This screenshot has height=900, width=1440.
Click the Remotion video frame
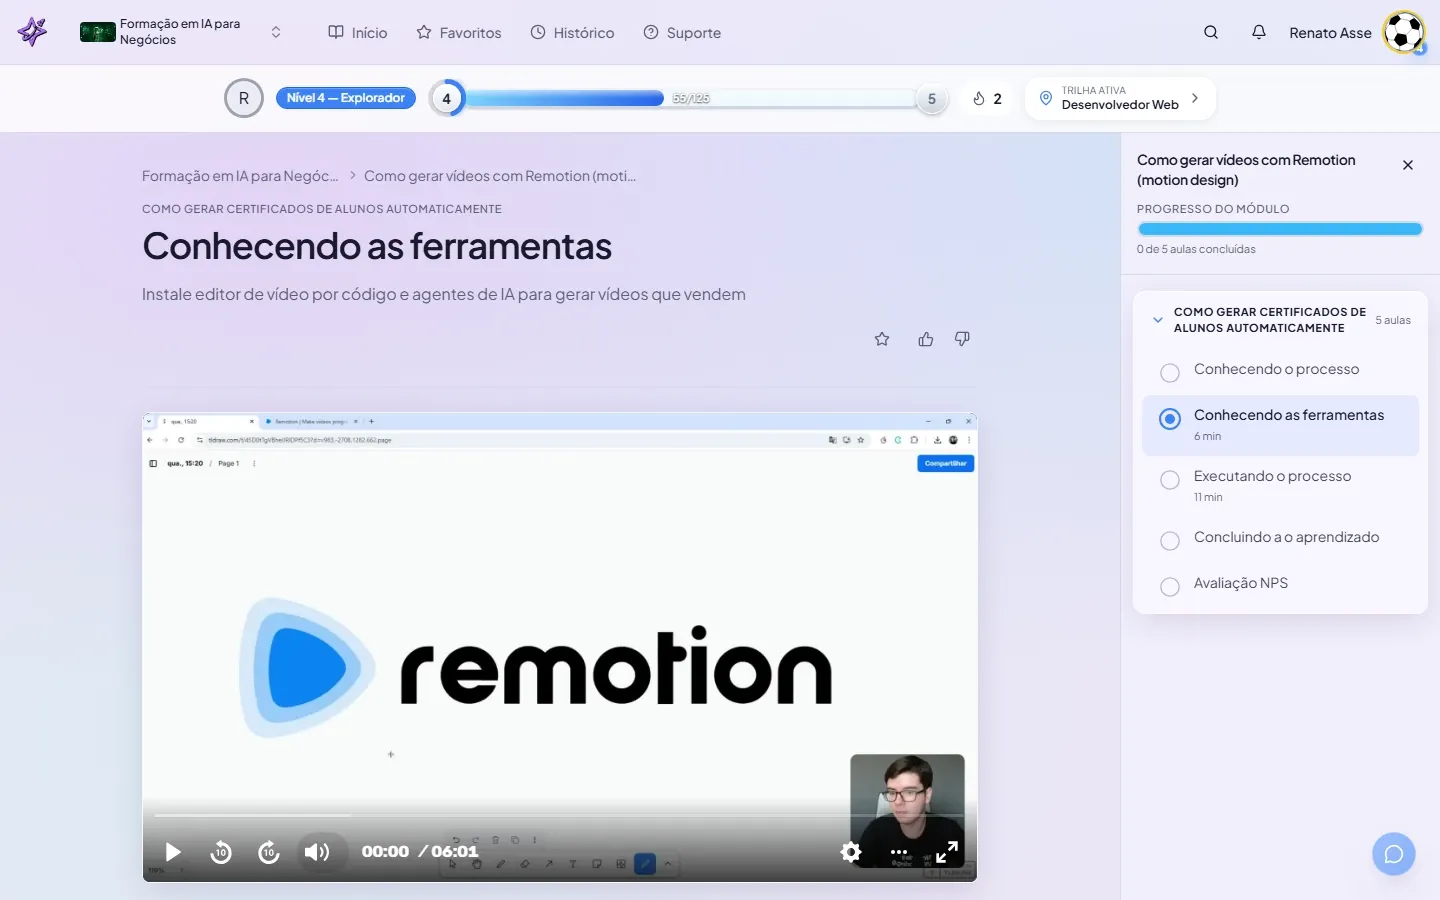[560, 647]
